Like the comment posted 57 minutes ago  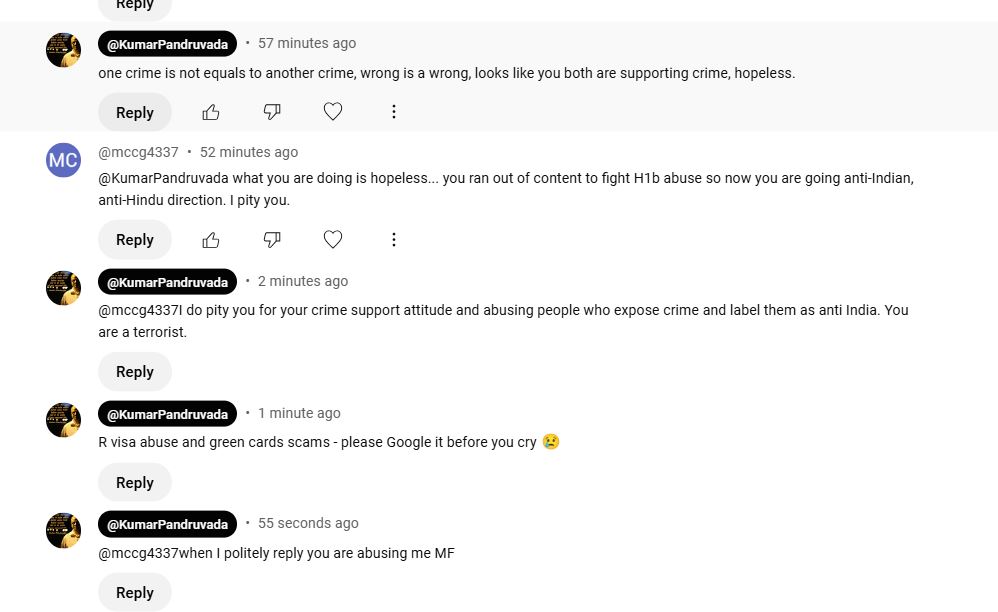click(x=211, y=112)
